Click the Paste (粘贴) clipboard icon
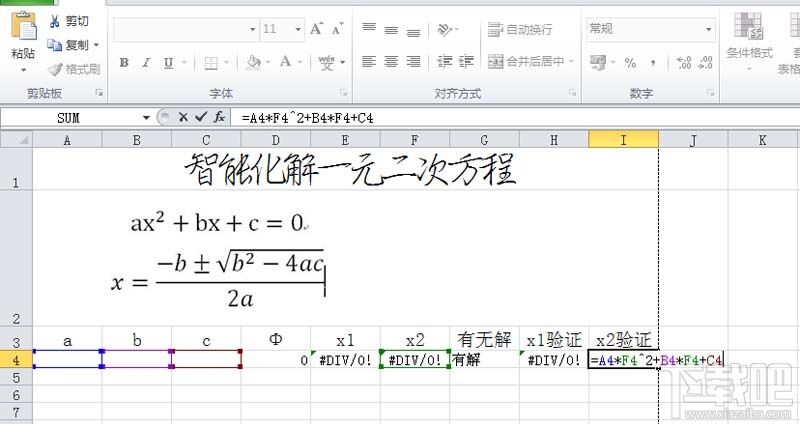800x424 pixels. tap(23, 26)
